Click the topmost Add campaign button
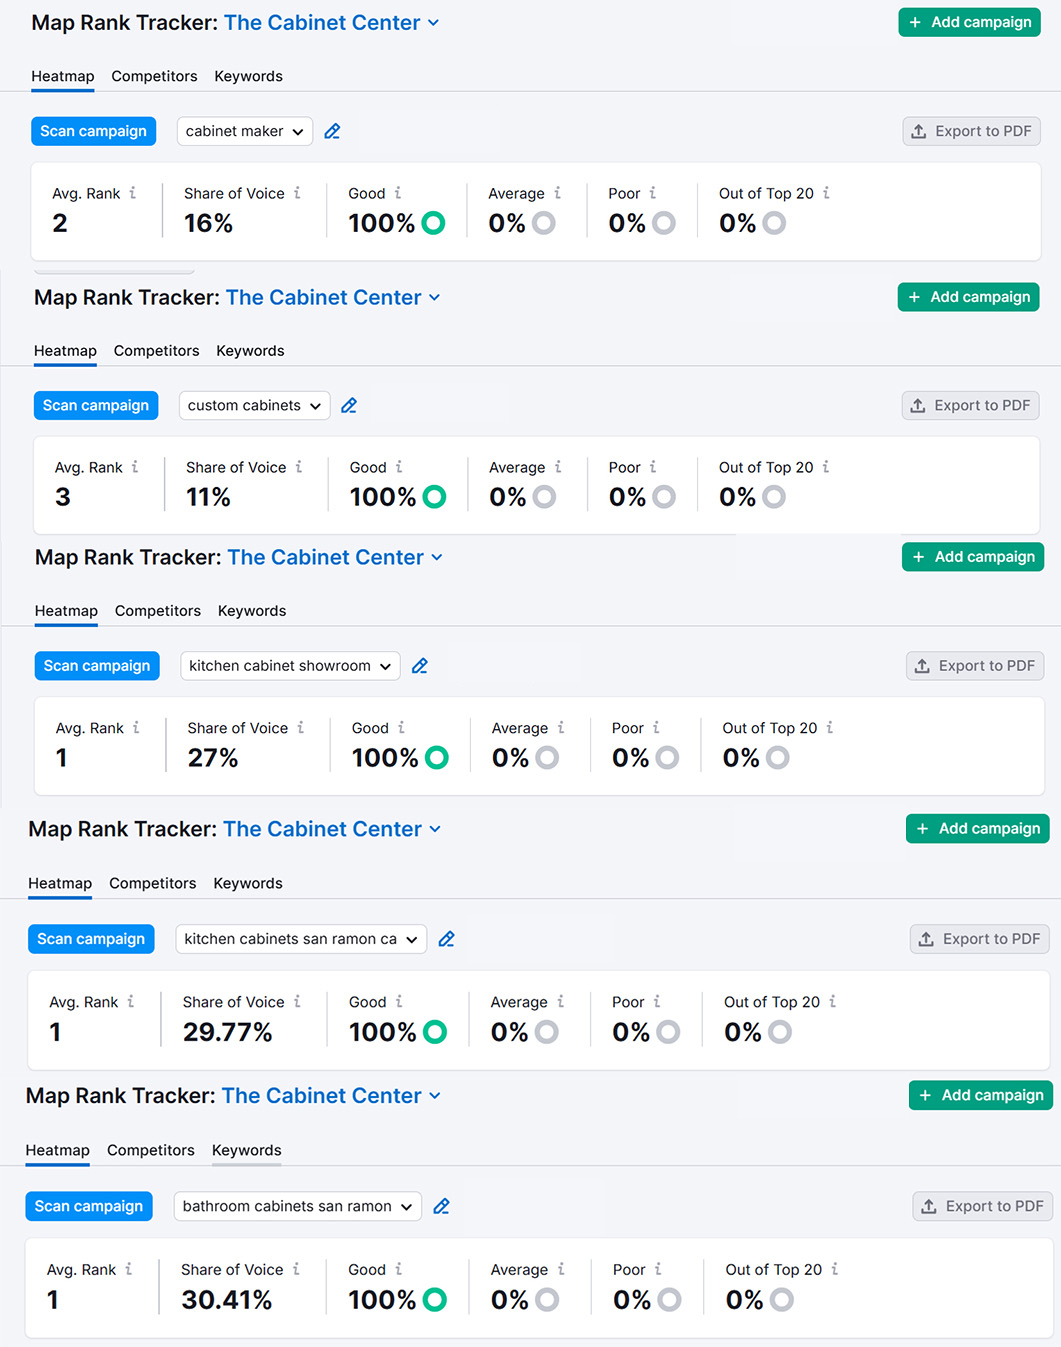Viewport: 1061px width, 1347px height. coord(969,22)
